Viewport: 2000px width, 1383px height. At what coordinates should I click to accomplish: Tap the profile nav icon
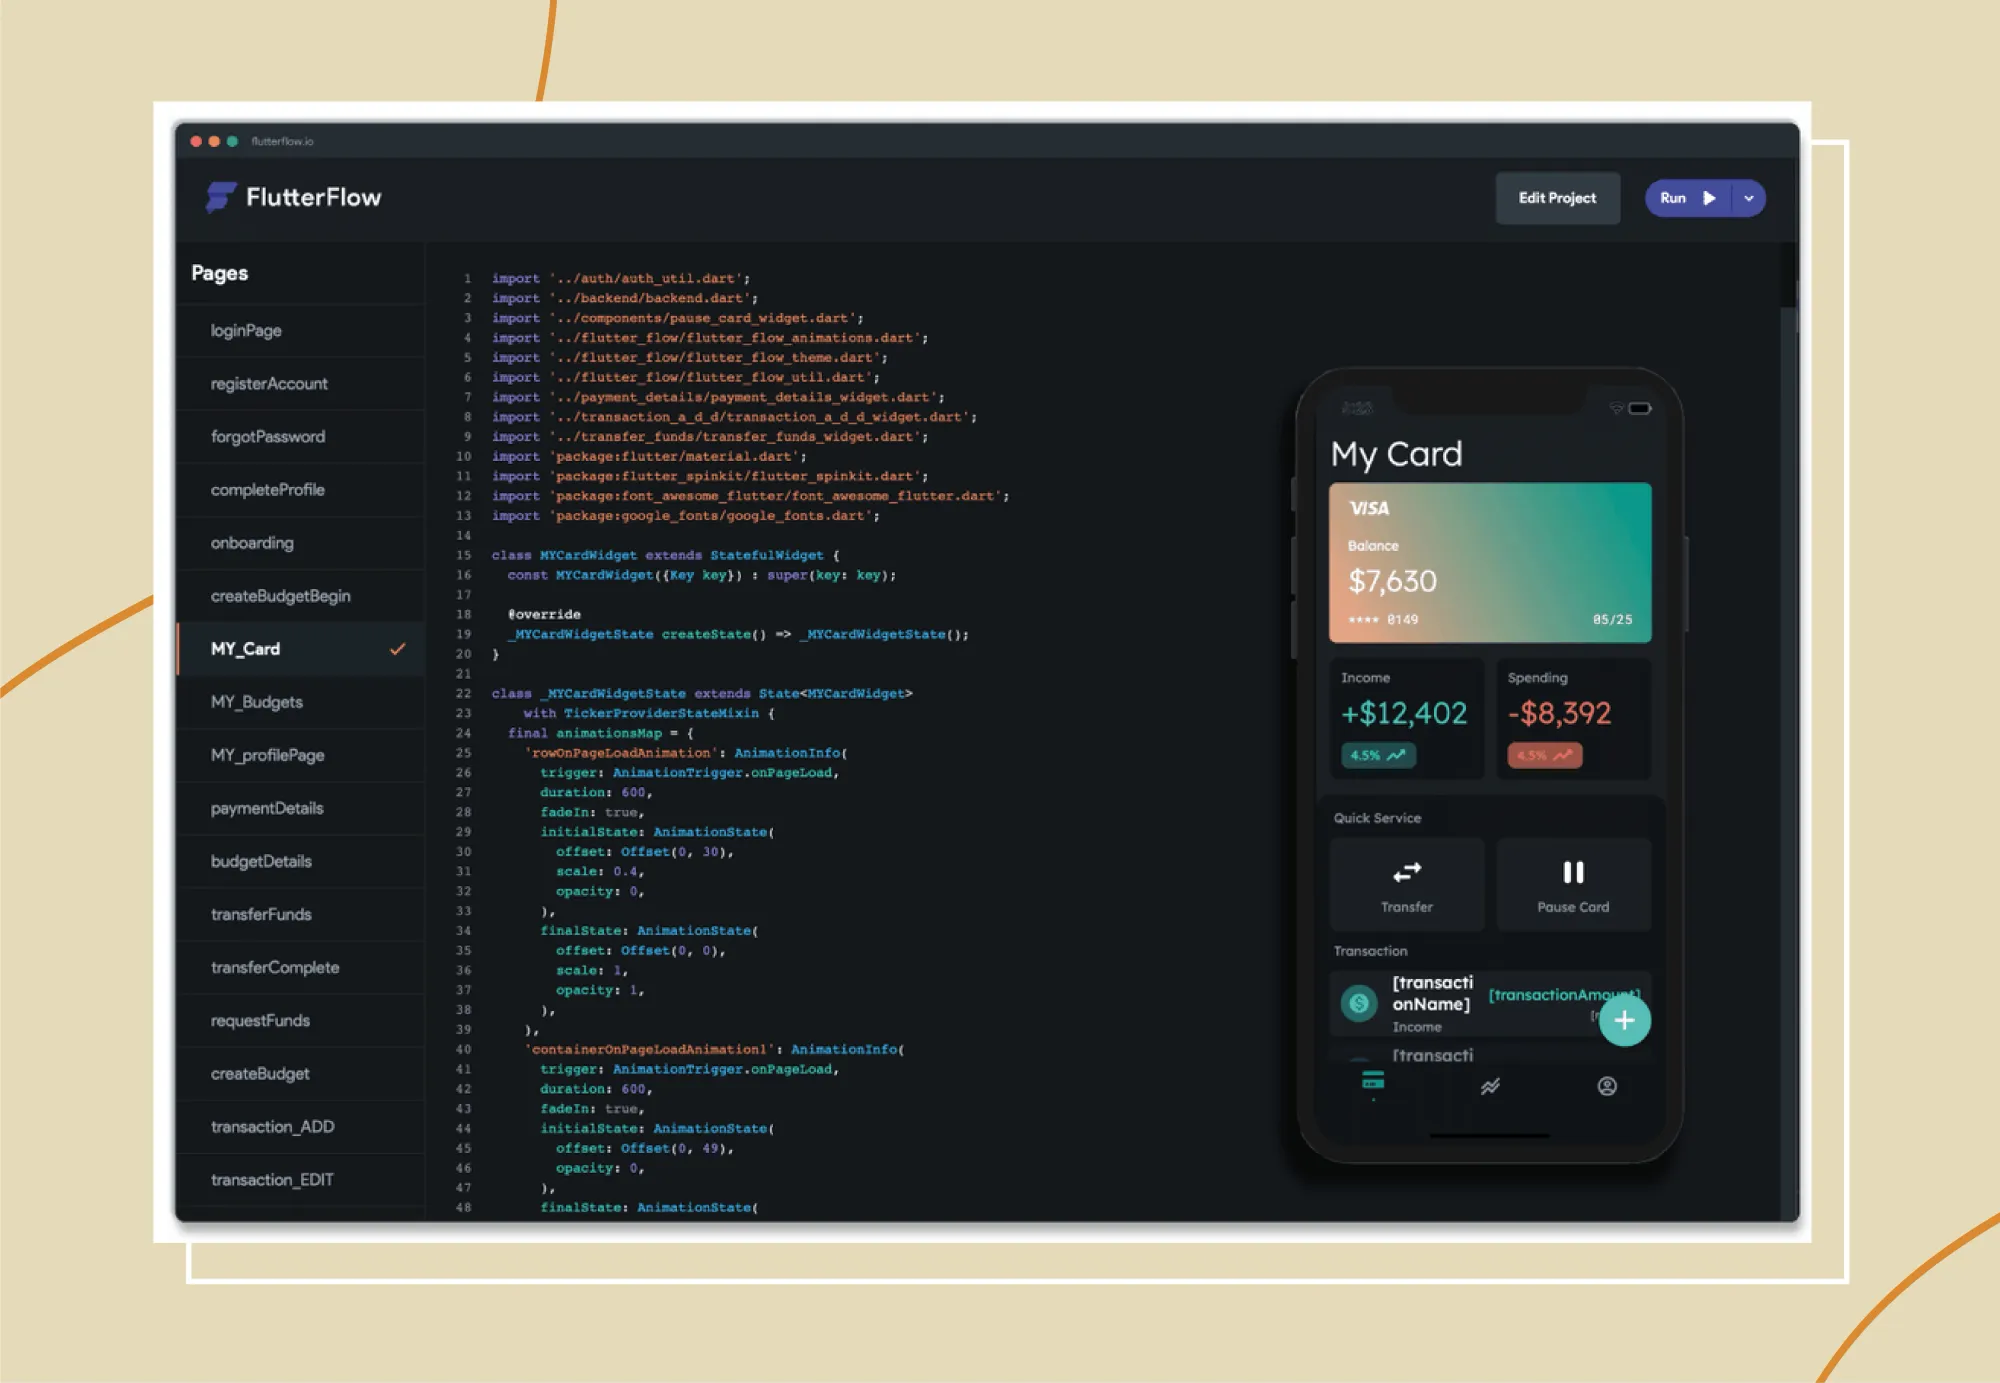(1607, 1086)
